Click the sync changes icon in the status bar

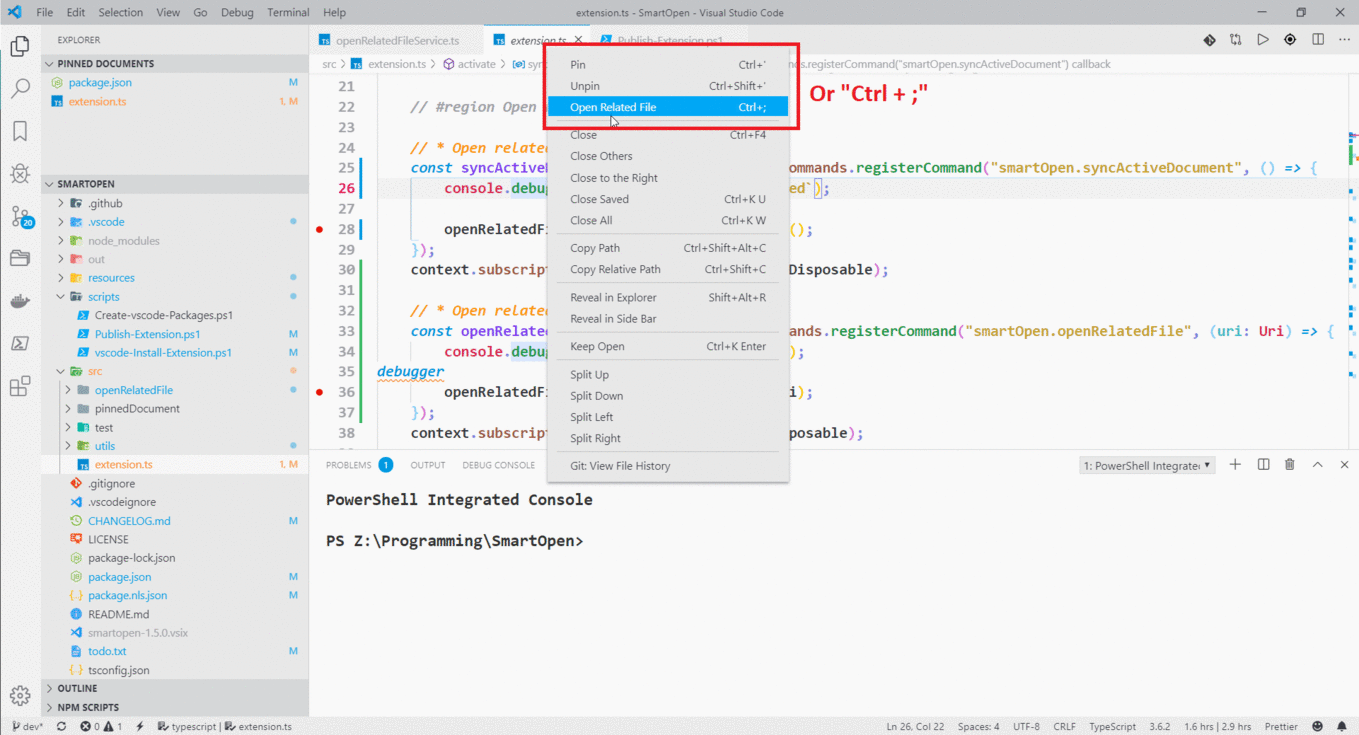(61, 727)
